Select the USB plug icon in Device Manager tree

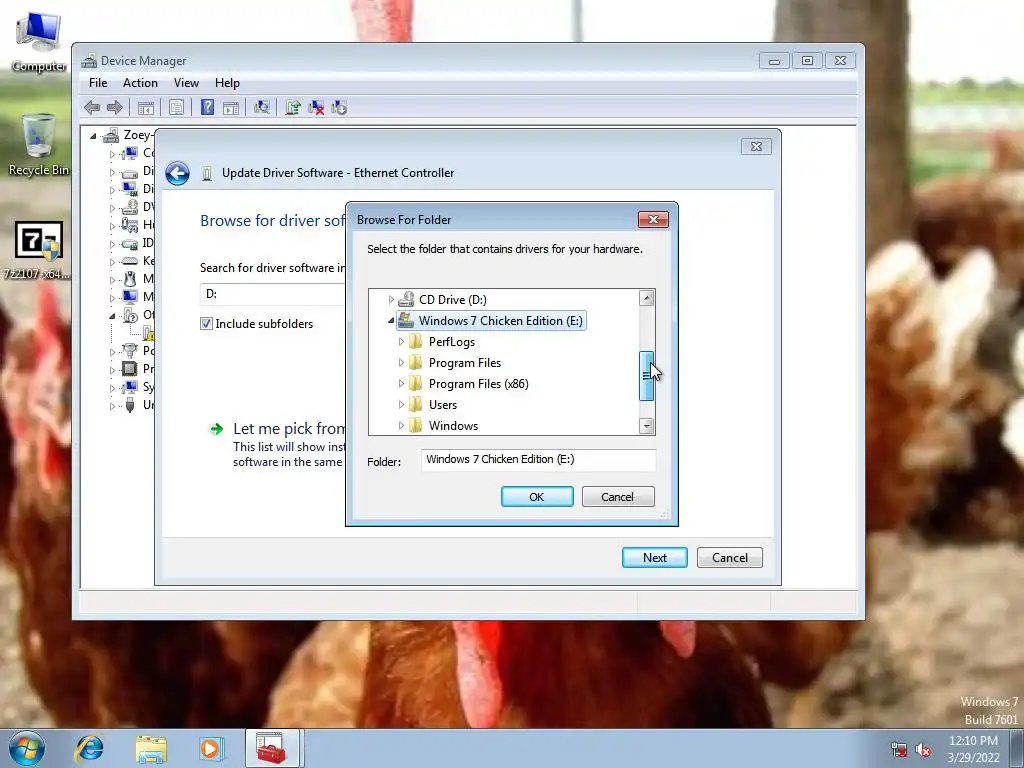(x=130, y=405)
